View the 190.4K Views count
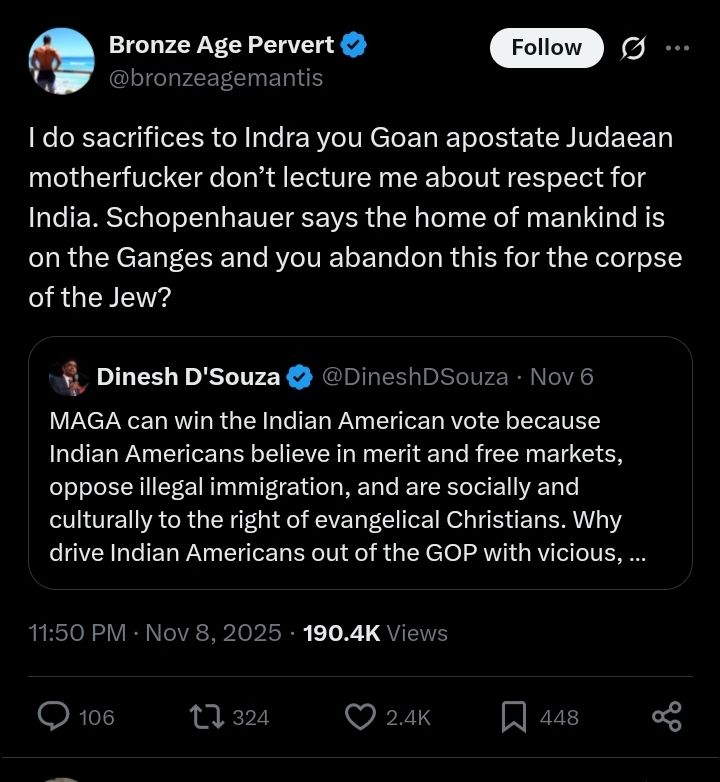This screenshot has width=720, height=782. coord(375,633)
